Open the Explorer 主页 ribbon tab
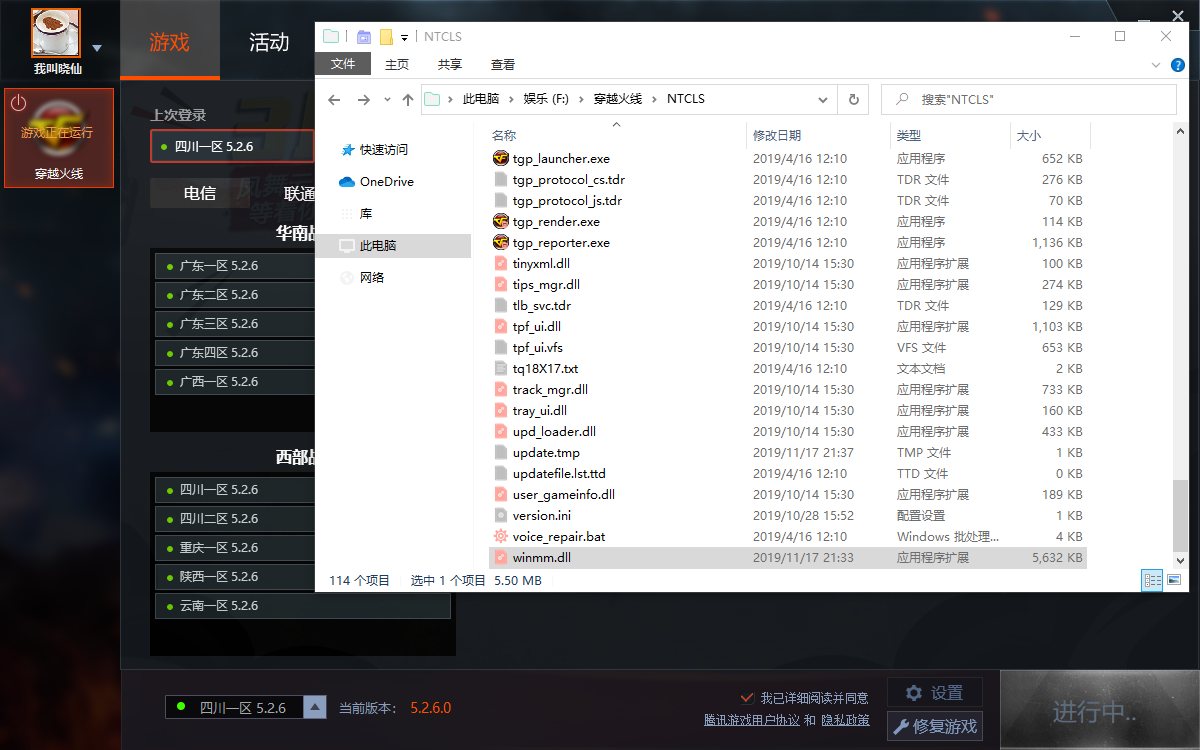This screenshot has height=750, width=1200. (397, 64)
